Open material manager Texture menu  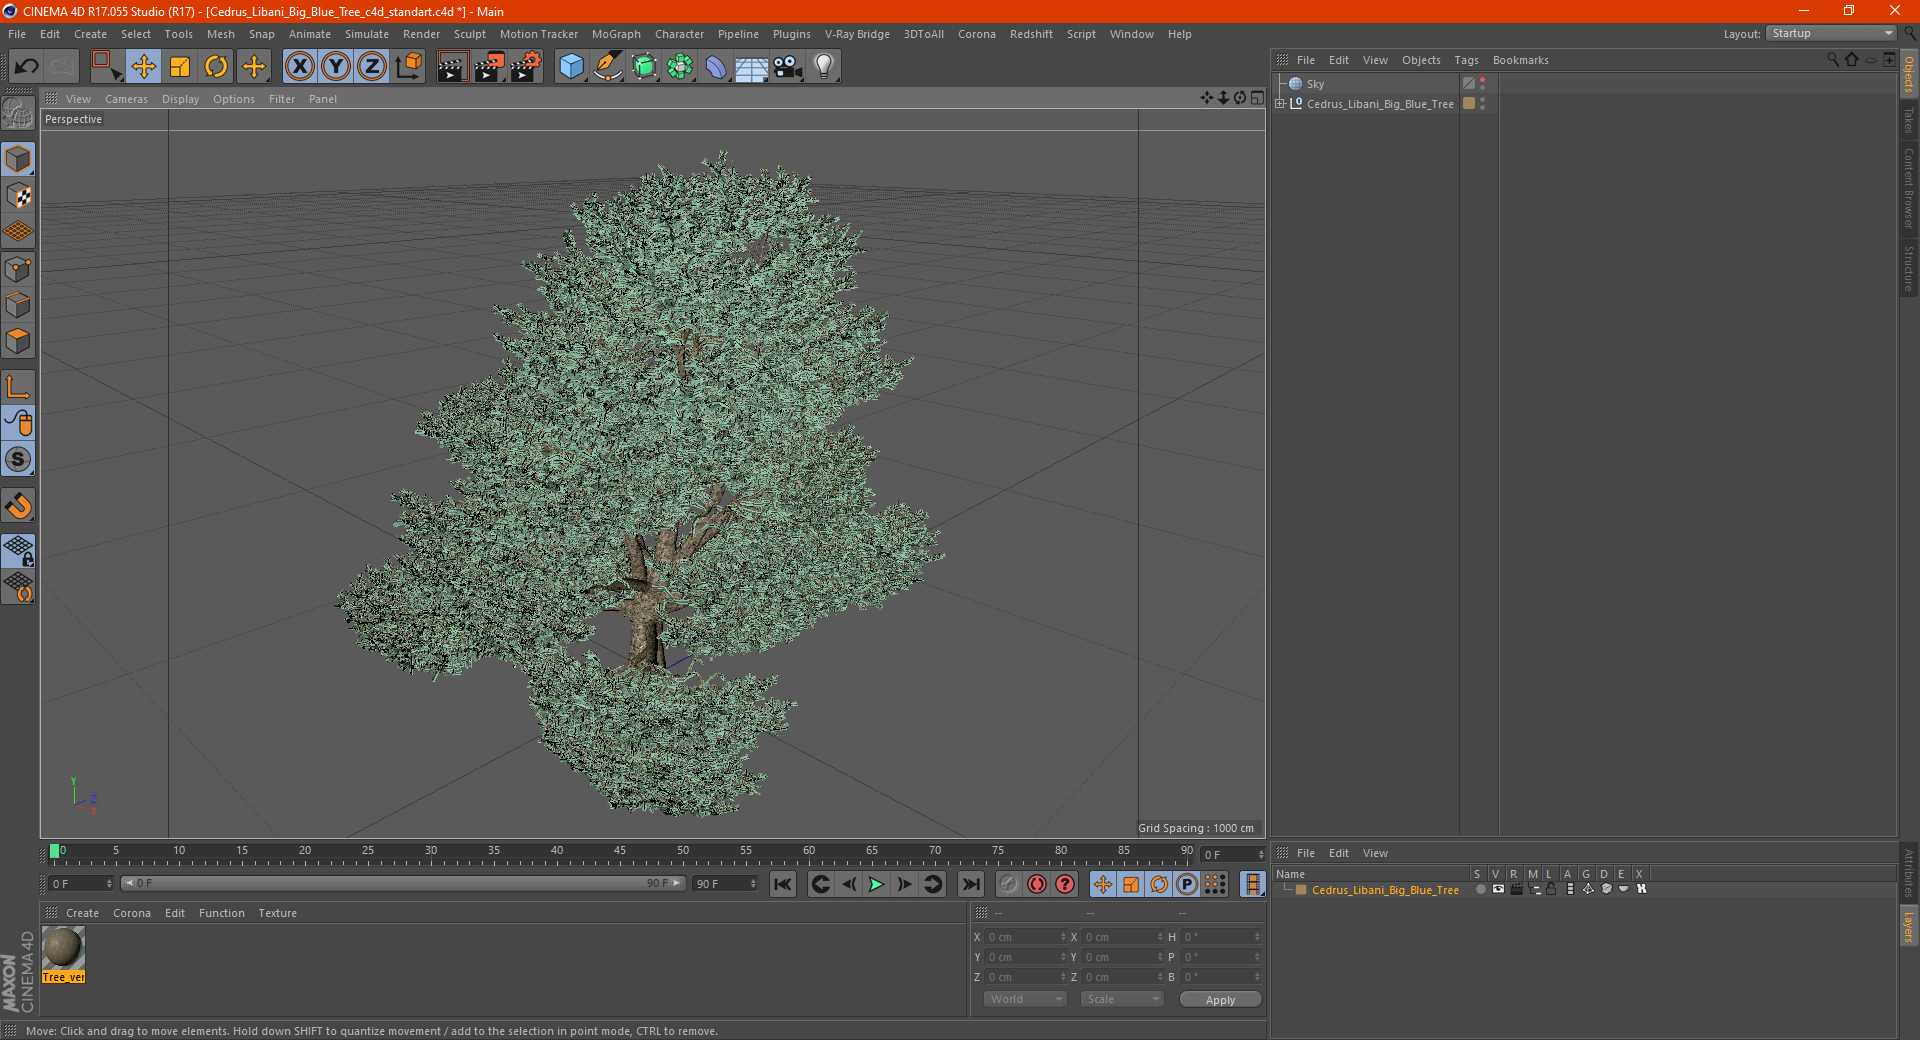pyautogui.click(x=277, y=913)
